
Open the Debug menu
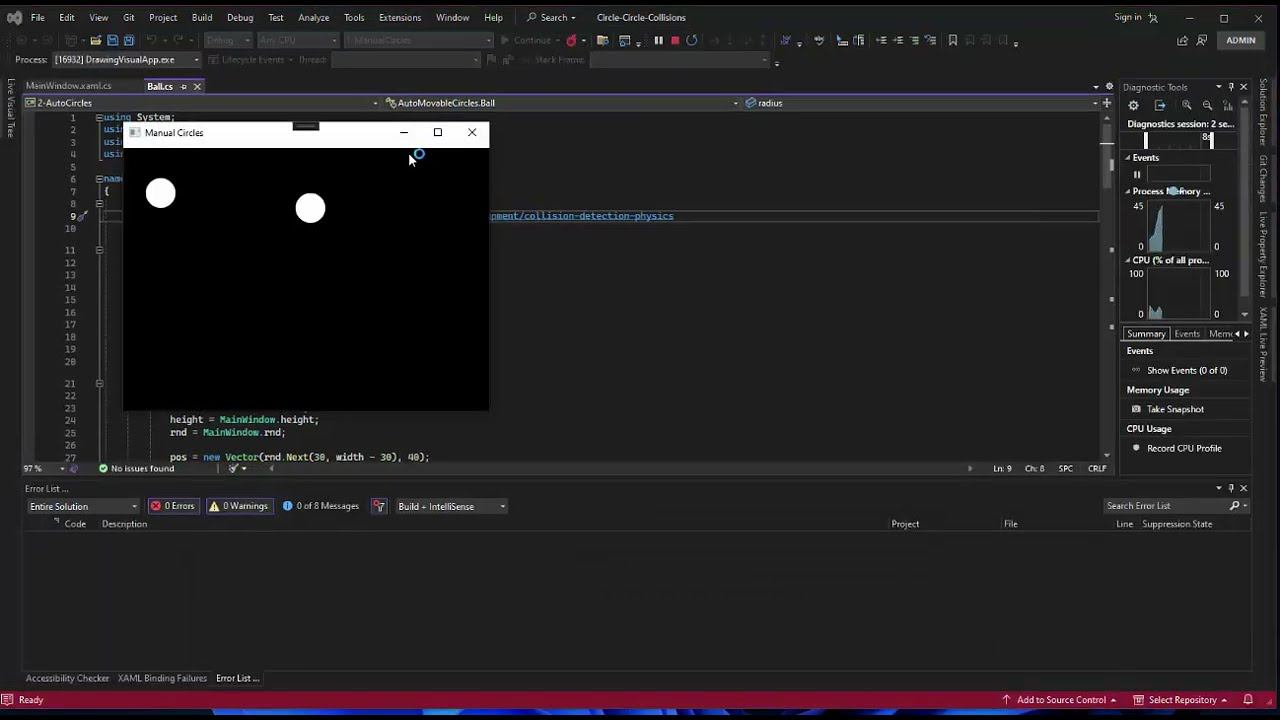(240, 17)
